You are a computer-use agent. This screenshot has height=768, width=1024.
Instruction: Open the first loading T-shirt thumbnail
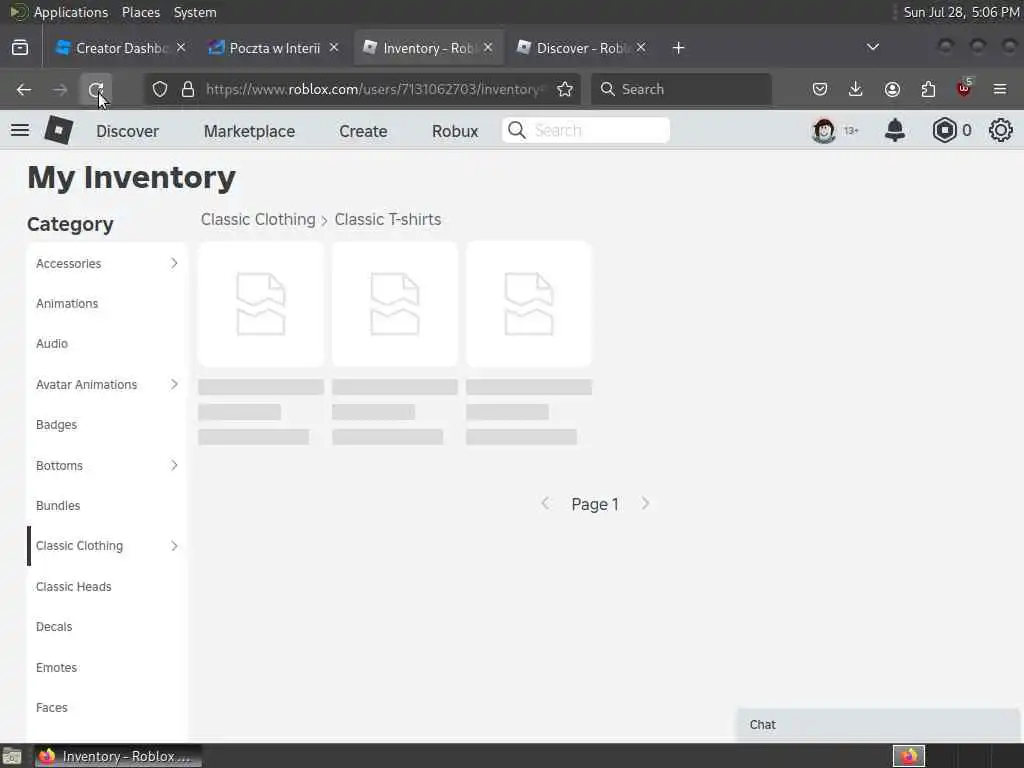pos(261,304)
